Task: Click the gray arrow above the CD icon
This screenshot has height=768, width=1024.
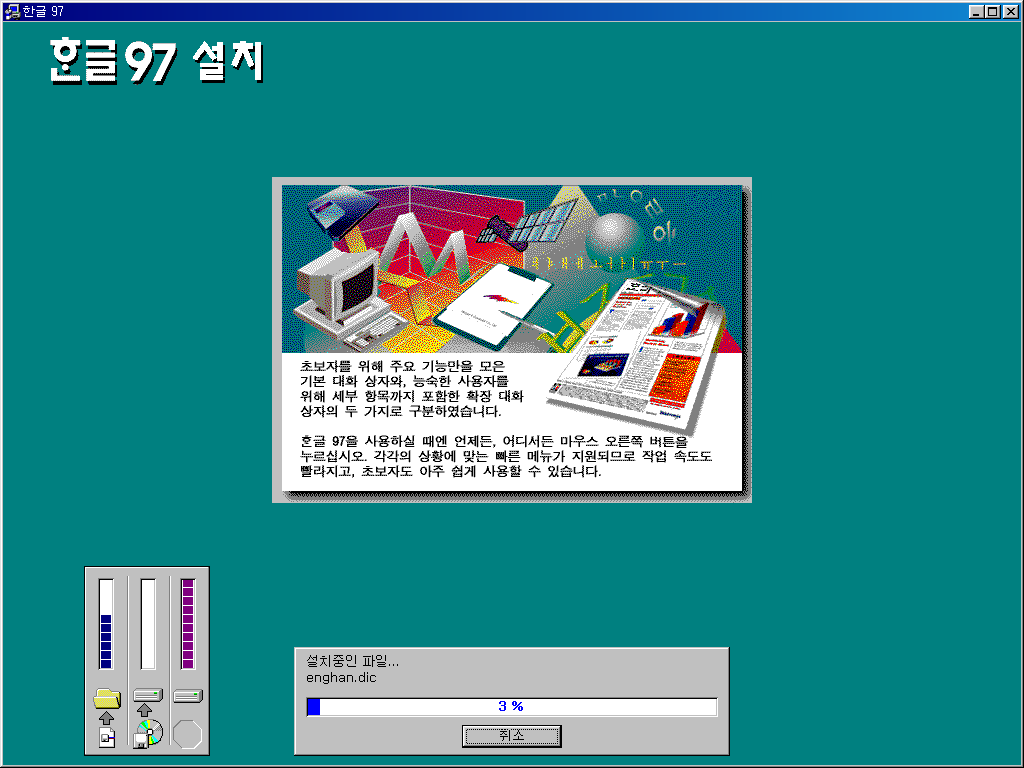Action: pyautogui.click(x=145, y=710)
